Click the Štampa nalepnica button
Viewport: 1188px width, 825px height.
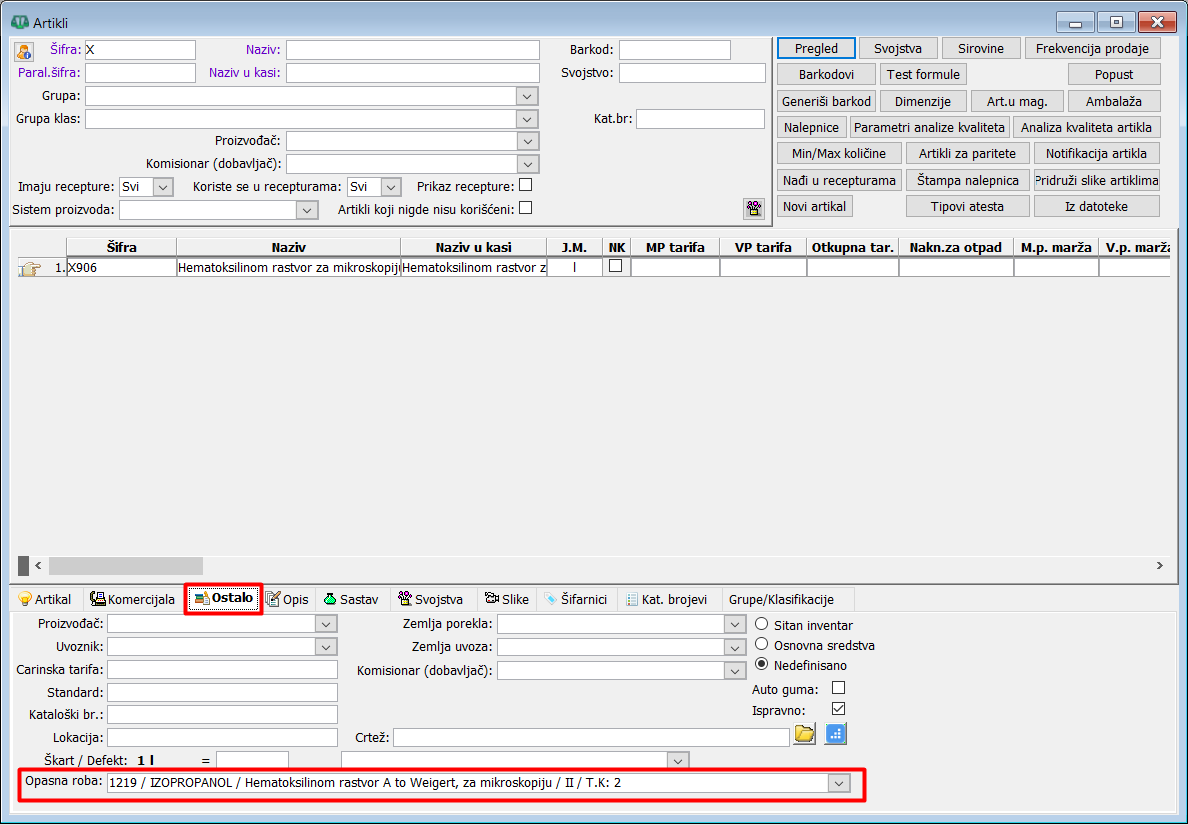(x=968, y=180)
